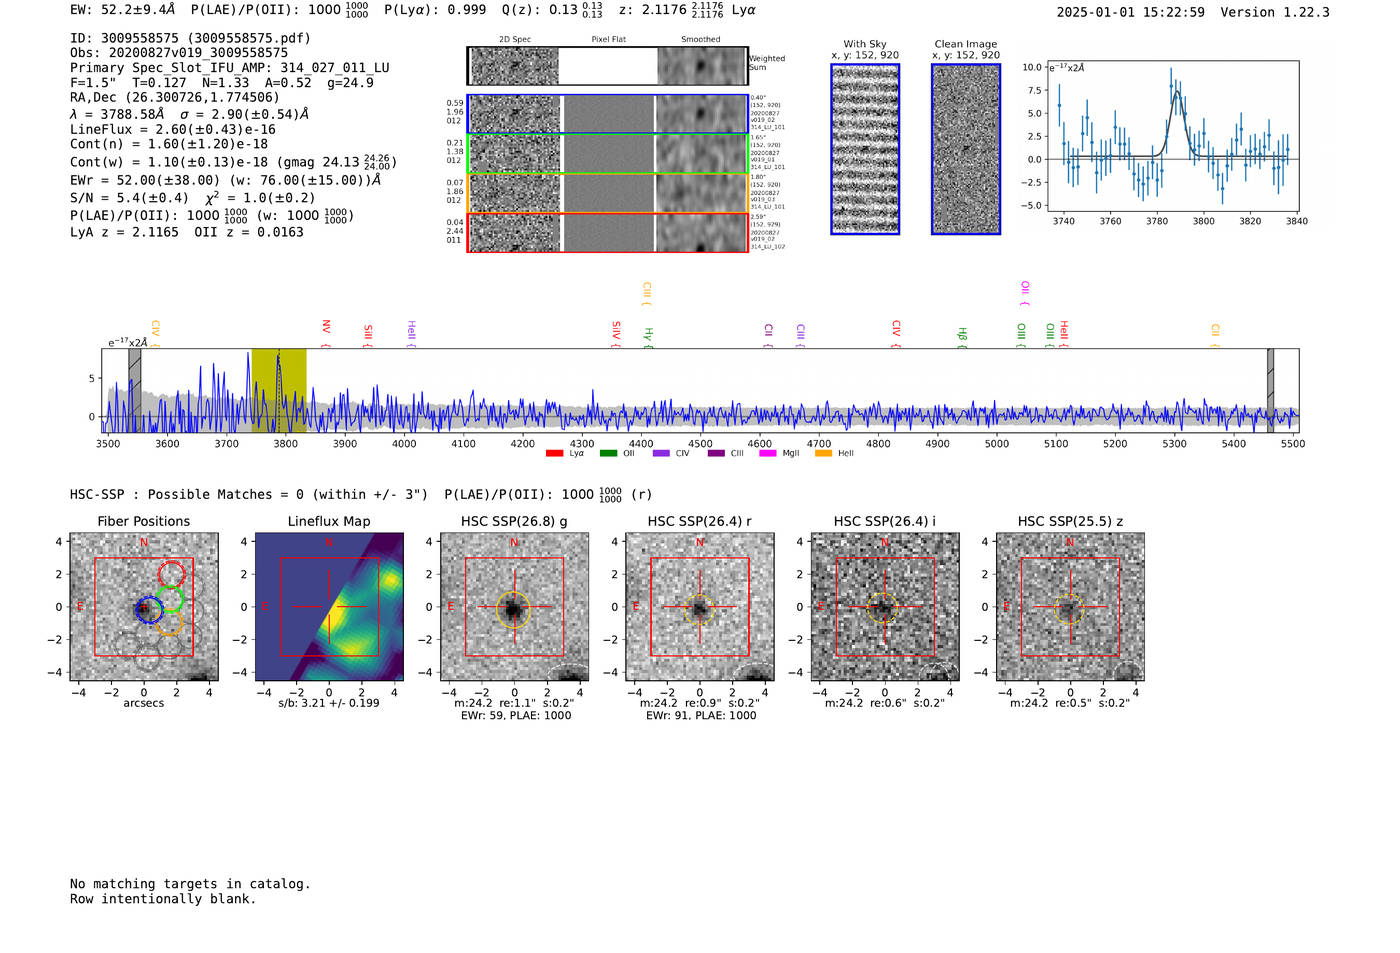Select the yellow highlighted emission line region
The width and height of the screenshot is (1400, 953).
pos(279,391)
